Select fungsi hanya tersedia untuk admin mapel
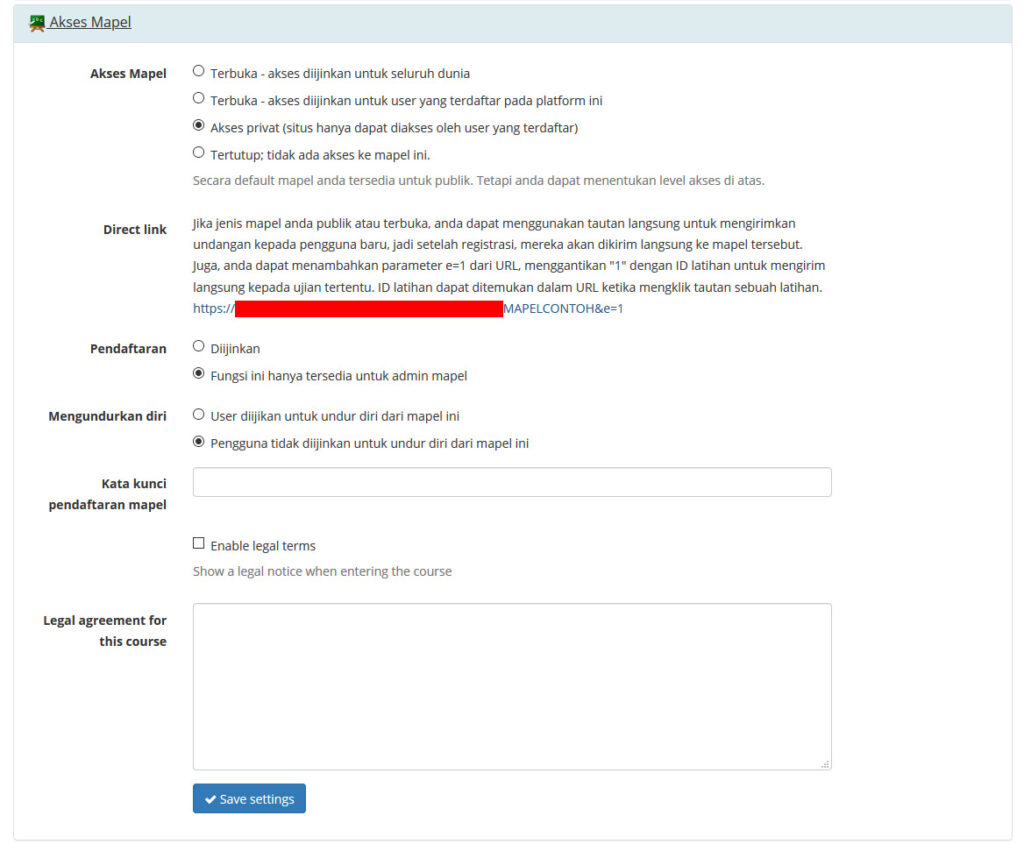 pos(198,376)
